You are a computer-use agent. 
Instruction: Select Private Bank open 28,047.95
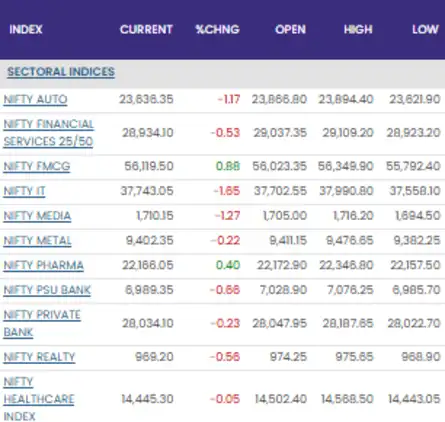pos(280,323)
